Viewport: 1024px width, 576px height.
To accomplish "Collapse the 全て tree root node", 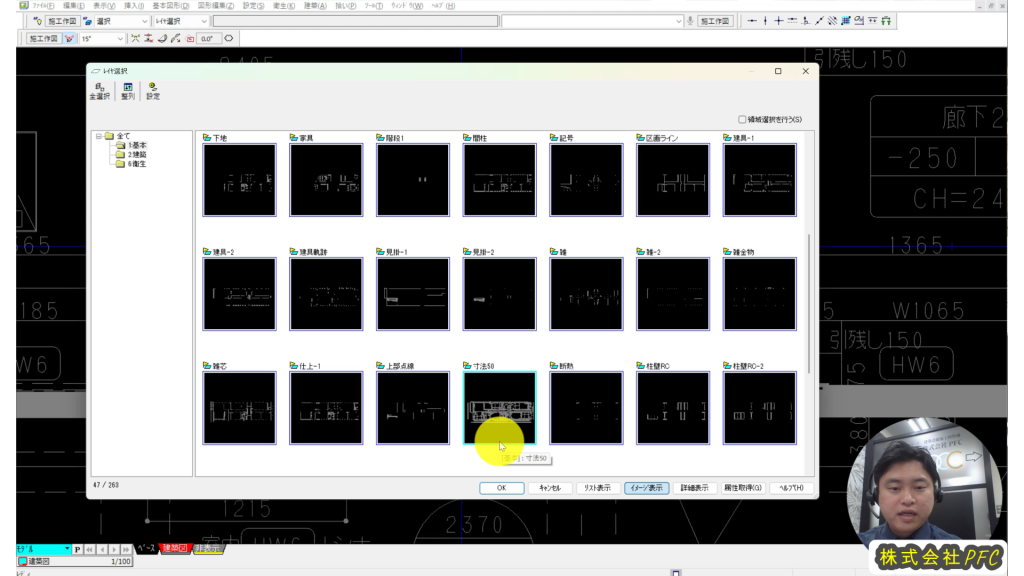I will (99, 136).
